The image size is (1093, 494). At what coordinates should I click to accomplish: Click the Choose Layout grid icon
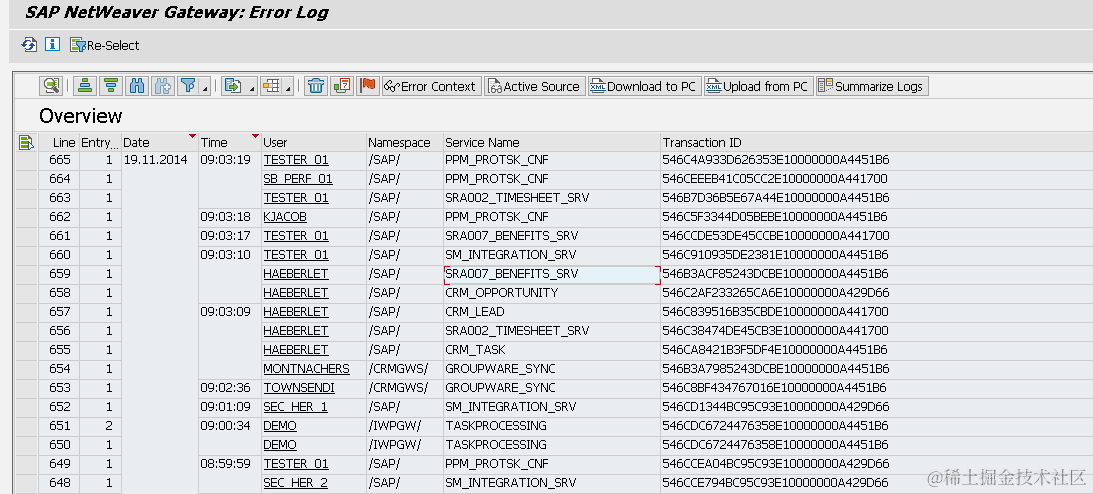click(271, 86)
